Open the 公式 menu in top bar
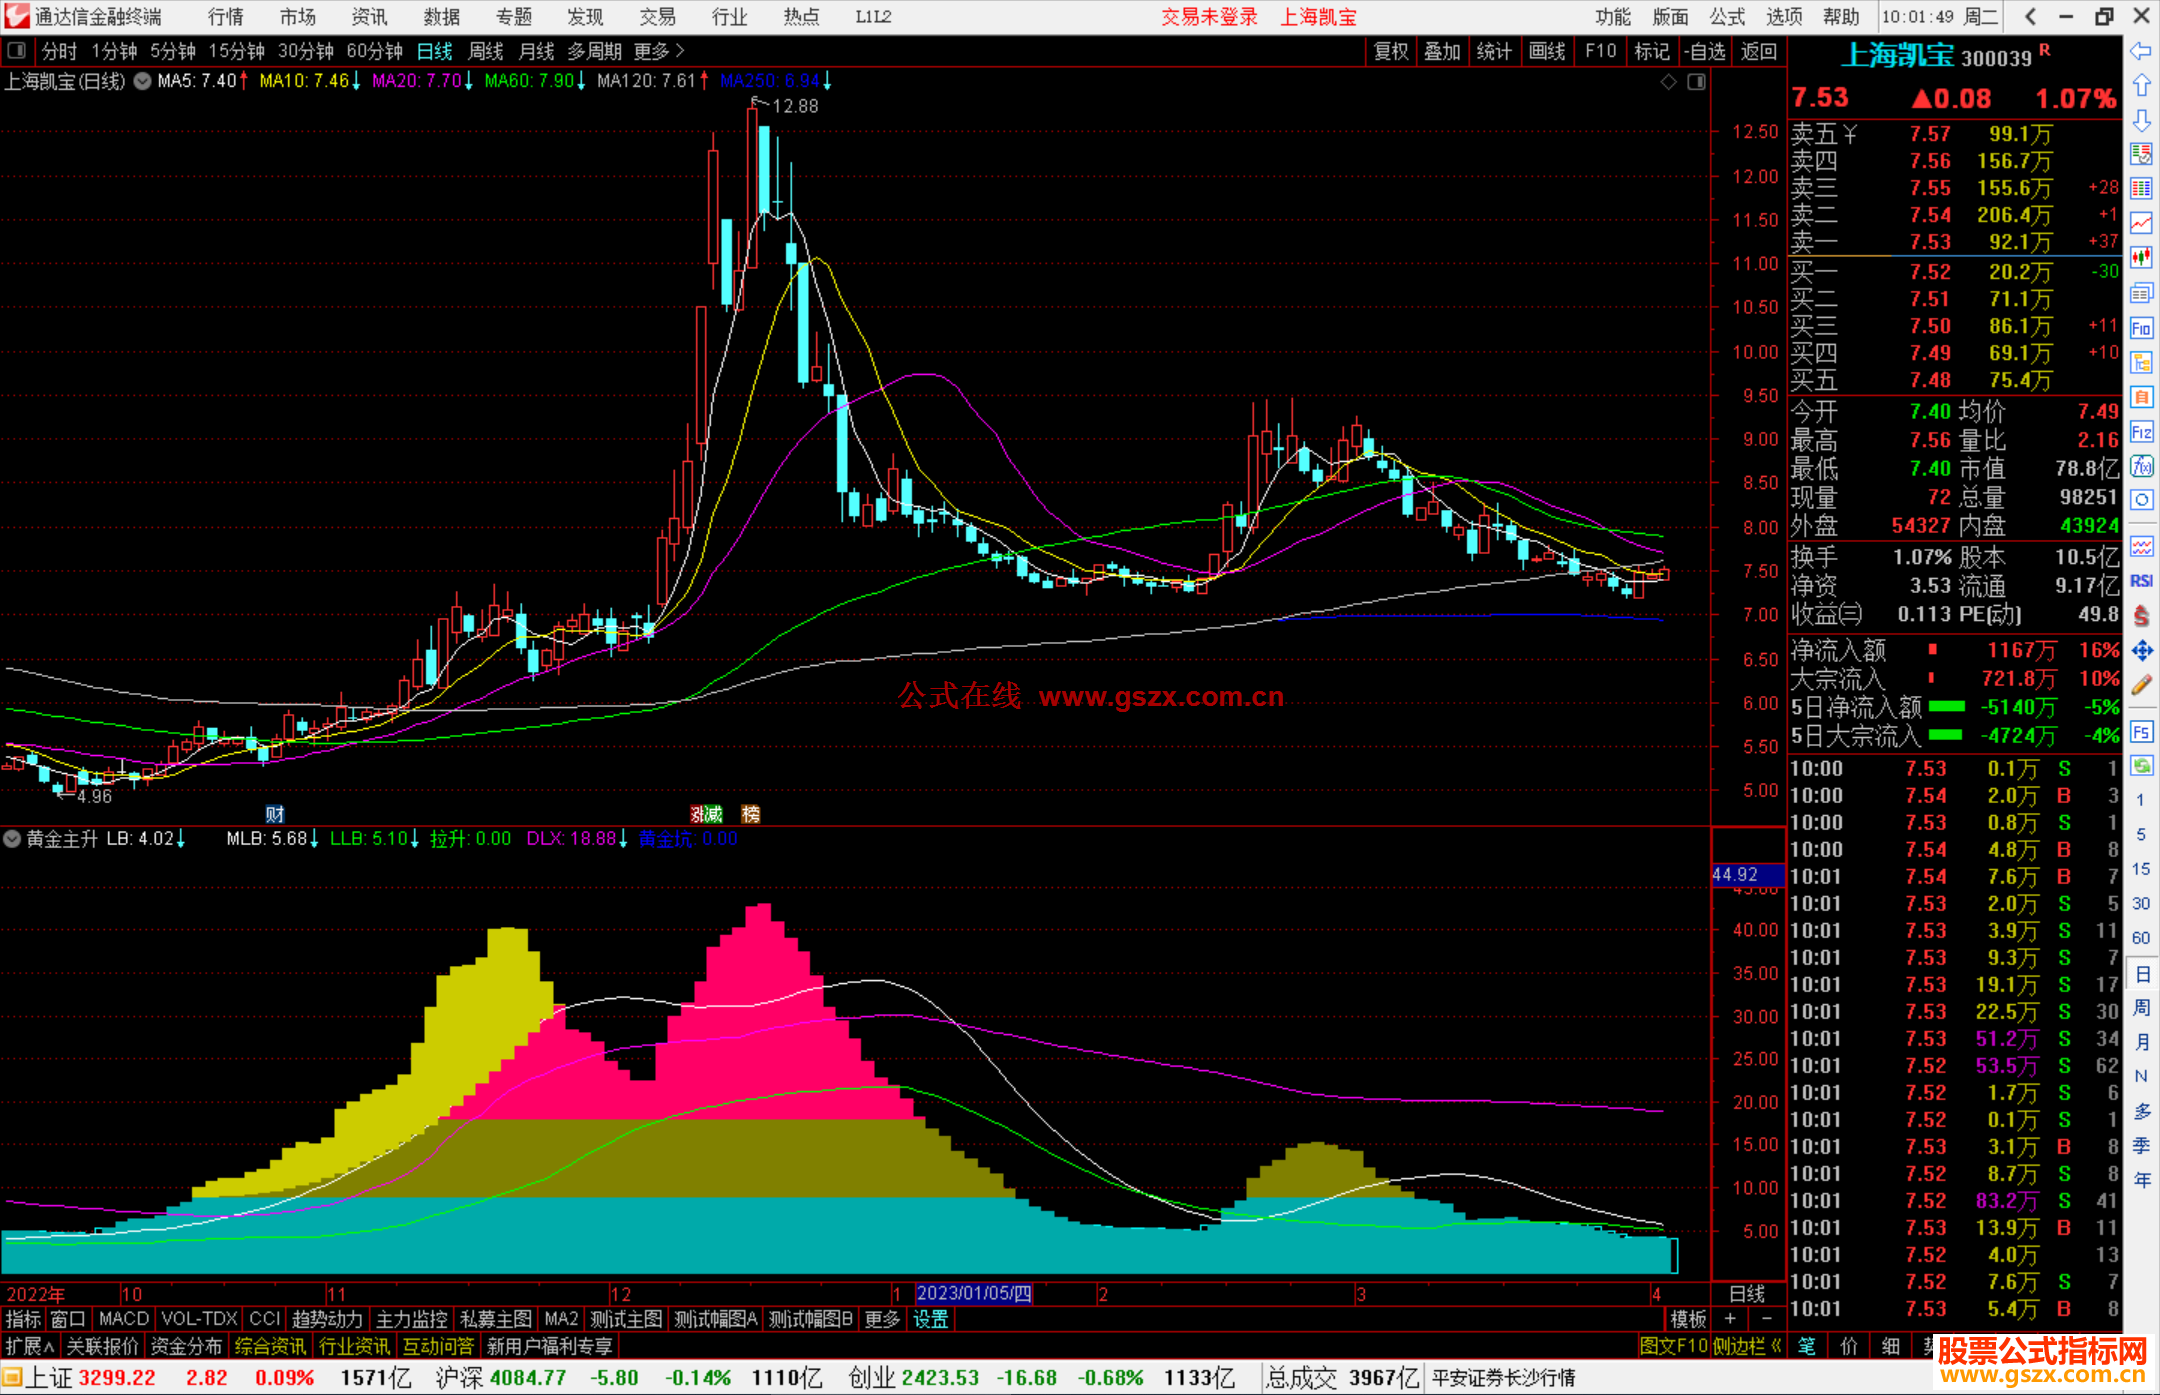This screenshot has width=2160, height=1395. (1726, 17)
